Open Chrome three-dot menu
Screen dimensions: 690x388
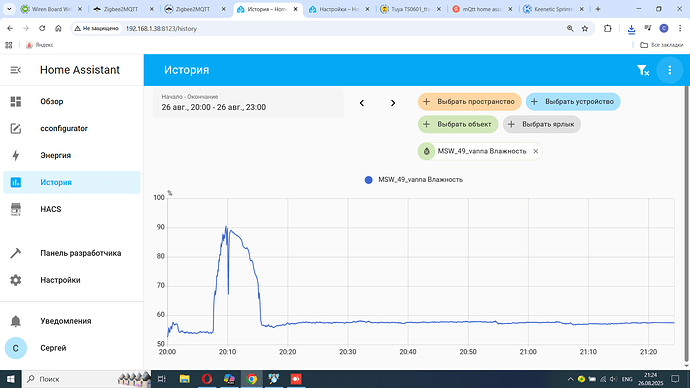tap(680, 28)
